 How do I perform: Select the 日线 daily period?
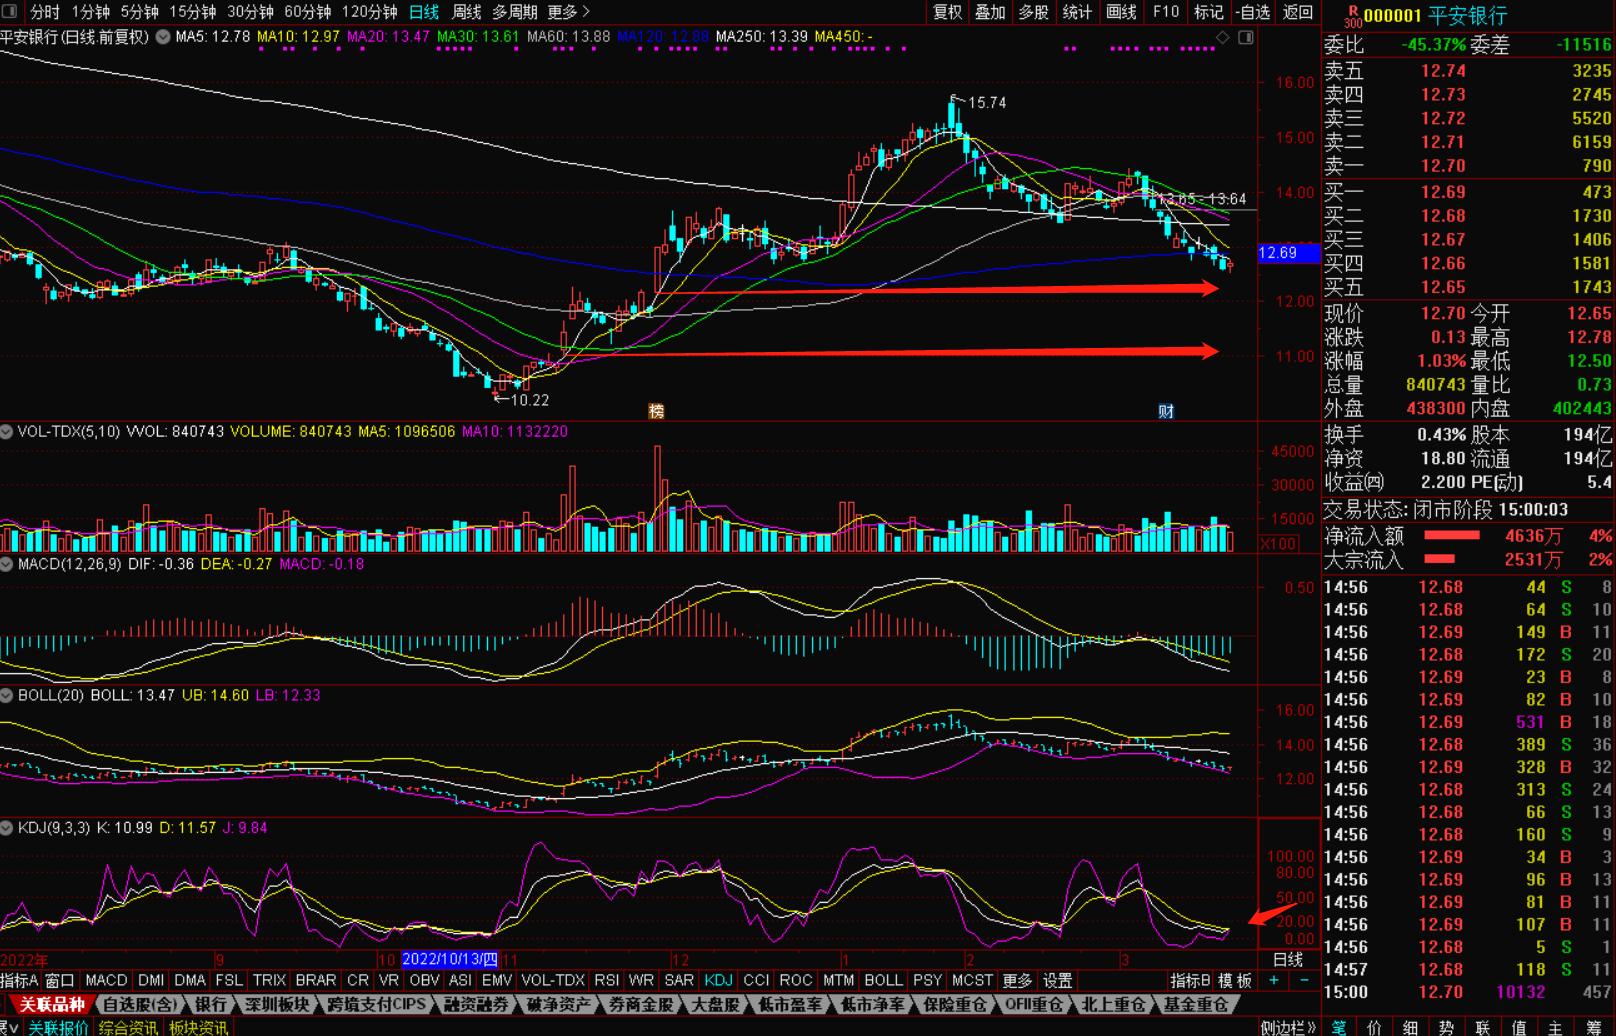pyautogui.click(x=424, y=12)
